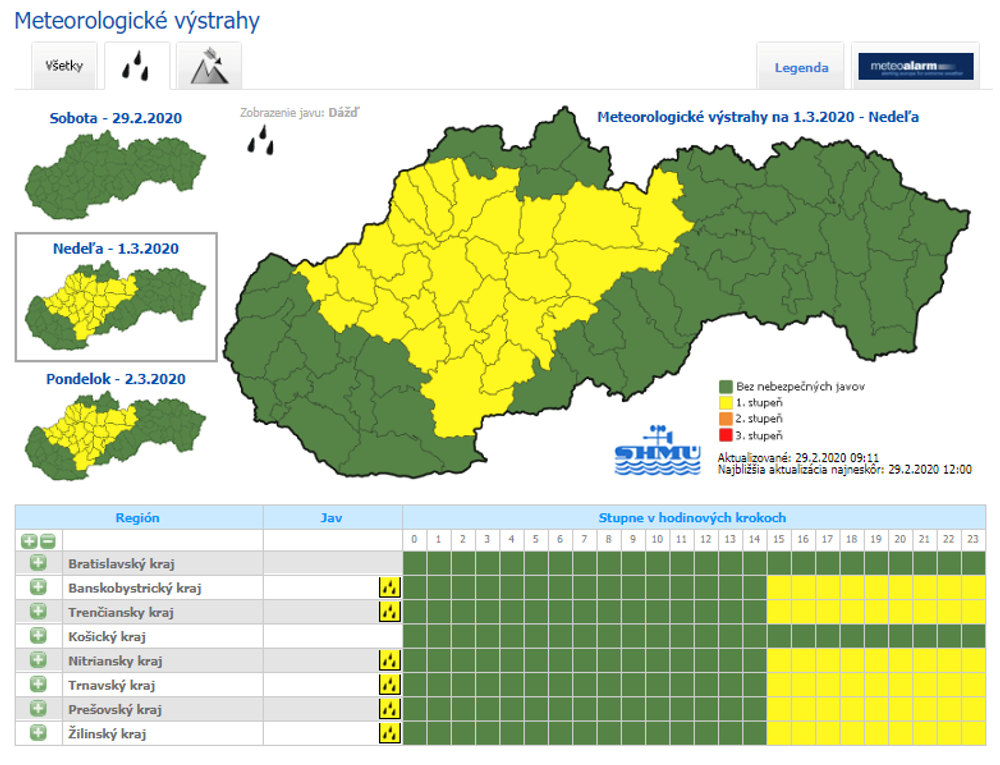Collapse all regions with green minus
1000x765 pixels.
(x=48, y=541)
